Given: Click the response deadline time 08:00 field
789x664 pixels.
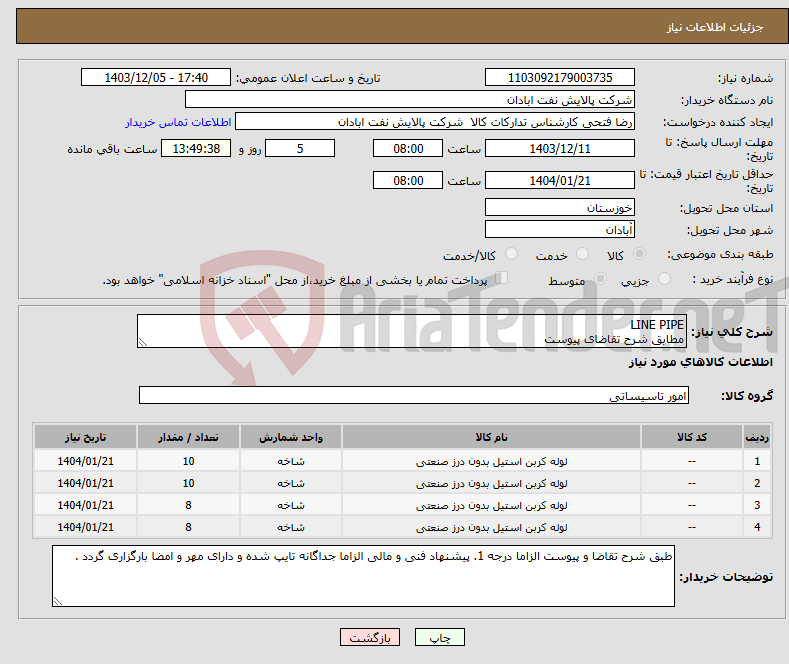Looking at the screenshot, I should pyautogui.click(x=408, y=148).
